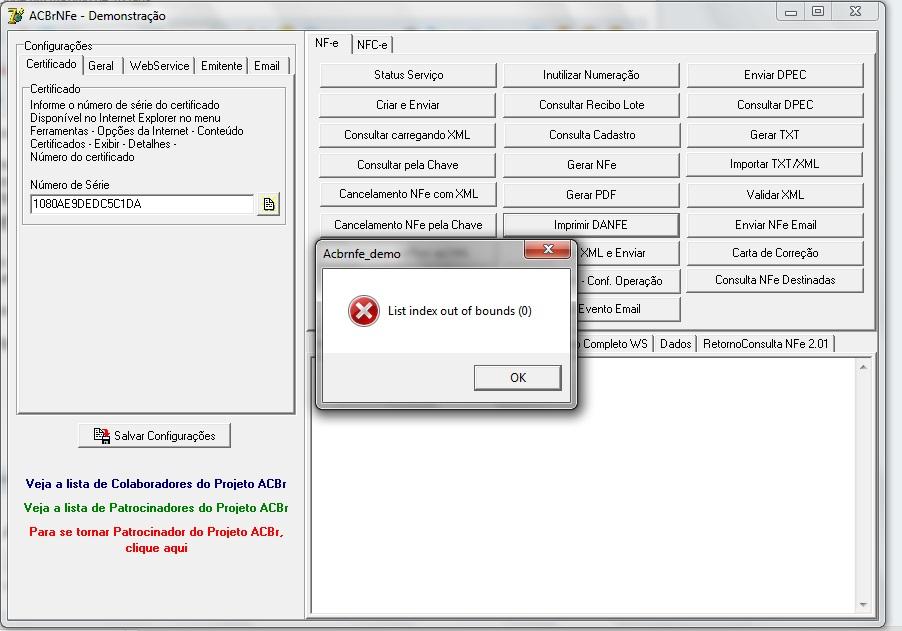Screen dimensions: 902x631
Task: Click Cancelamento NFe pela Chave button
Action: point(408,224)
